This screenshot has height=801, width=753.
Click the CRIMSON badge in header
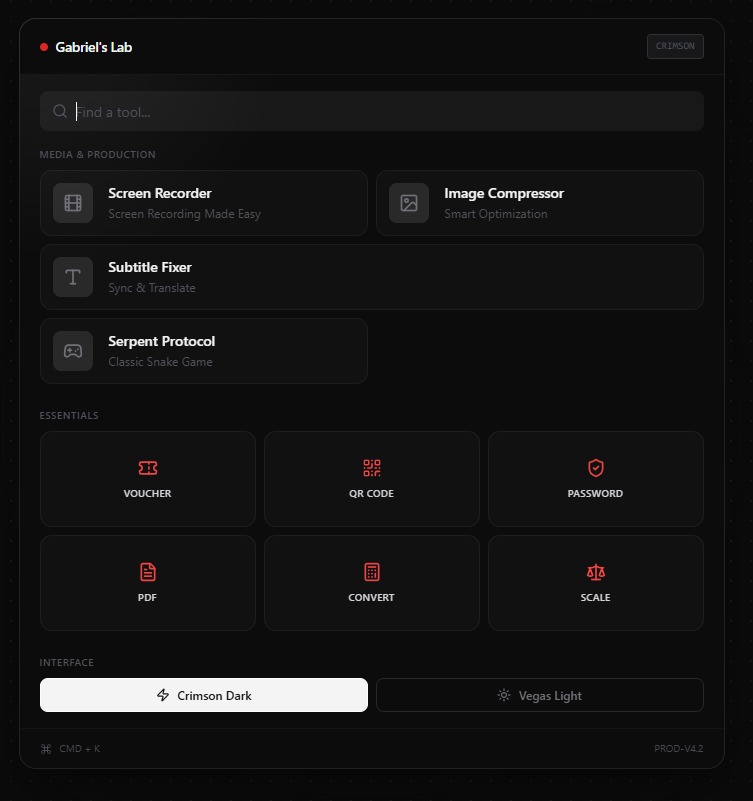[x=675, y=46]
